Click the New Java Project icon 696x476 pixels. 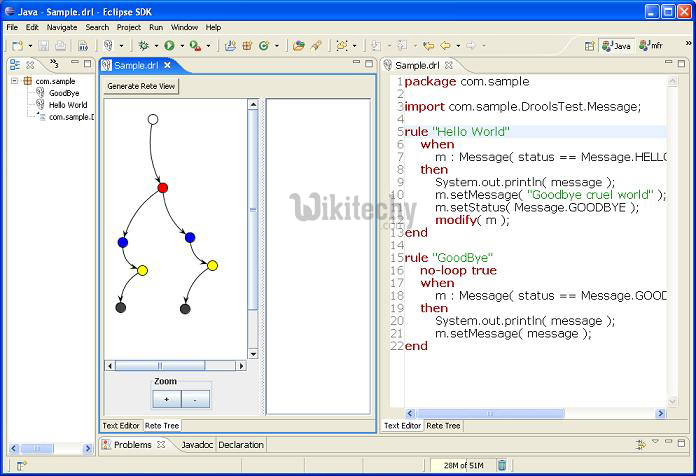point(230,45)
